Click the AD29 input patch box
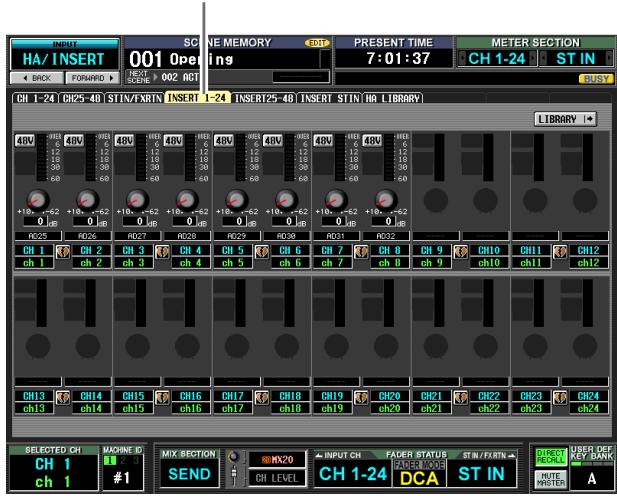Screen dimensions: 617x496 pyautogui.click(x=237, y=236)
